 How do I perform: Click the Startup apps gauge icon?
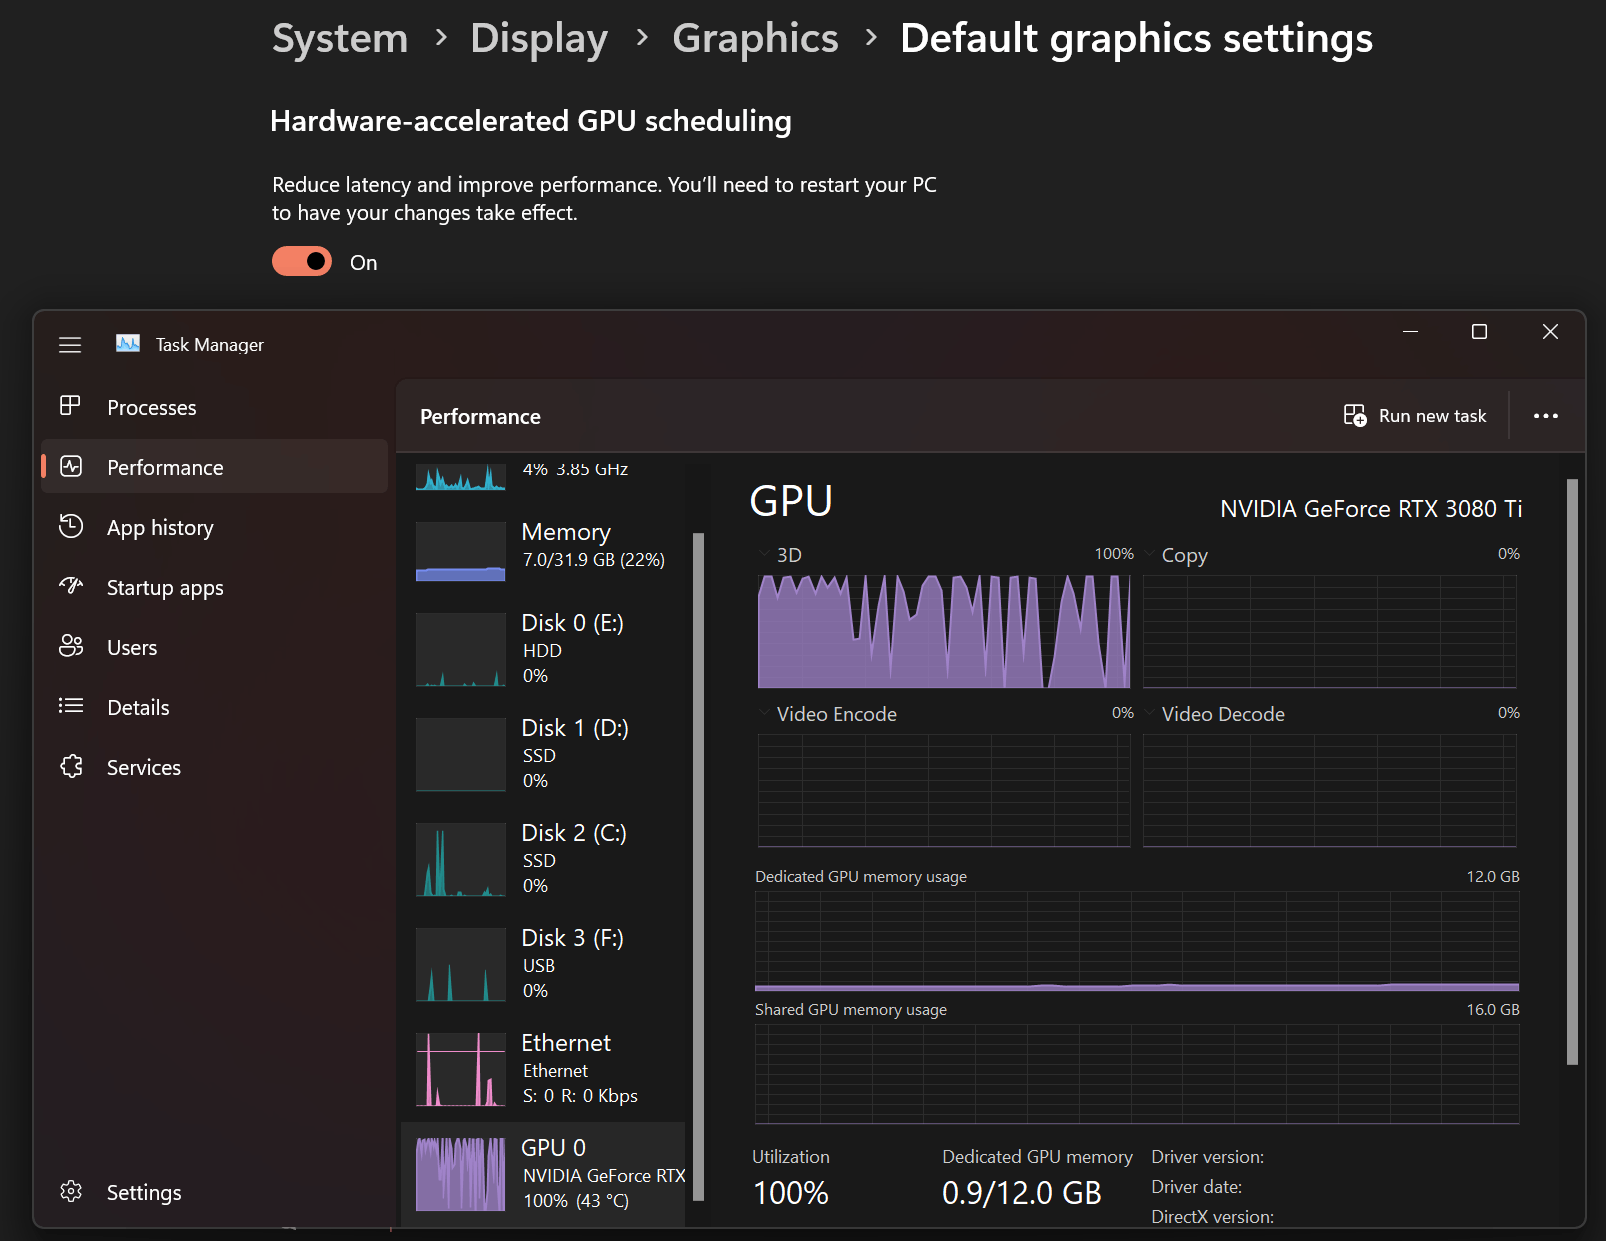tap(71, 586)
